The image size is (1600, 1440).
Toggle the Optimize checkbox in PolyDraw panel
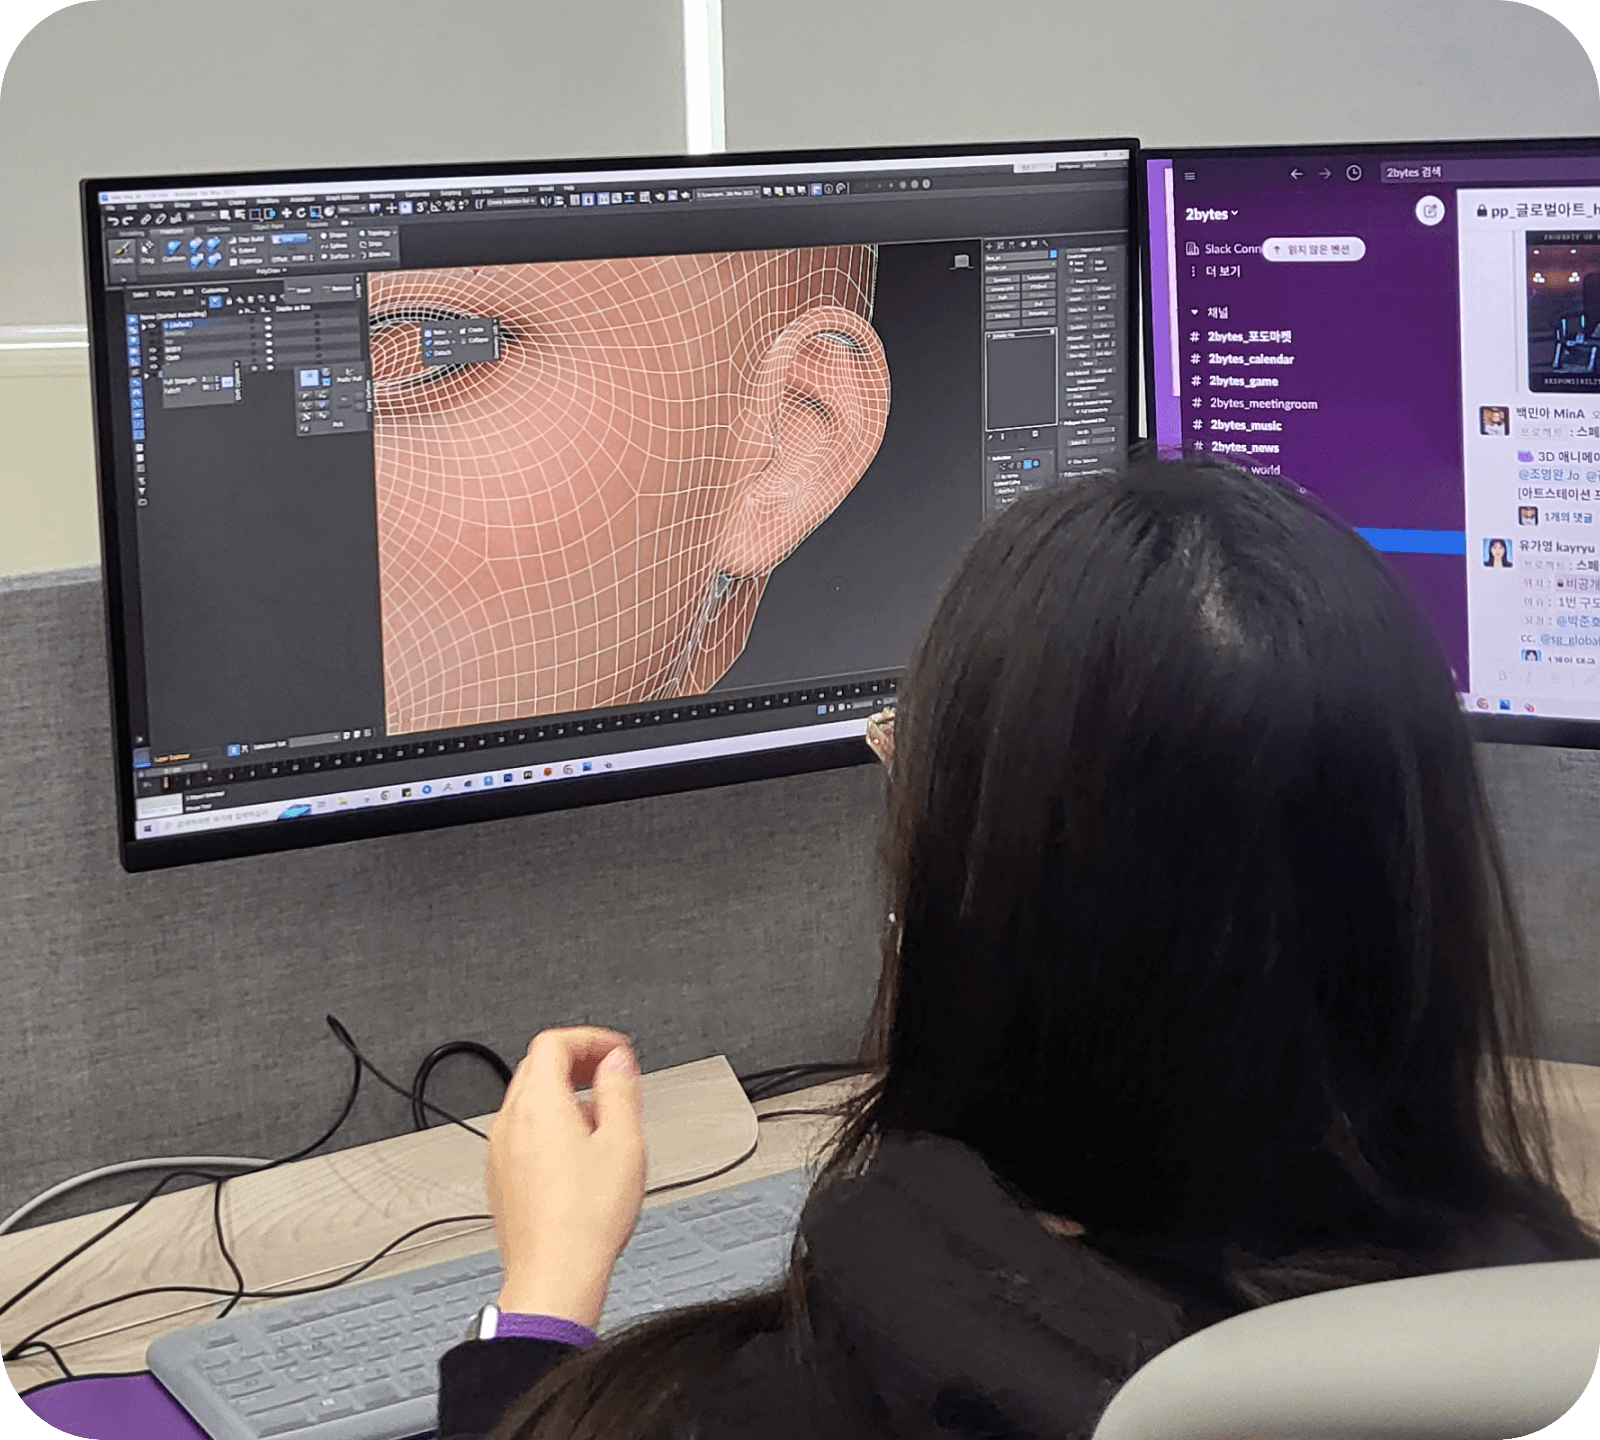233,262
